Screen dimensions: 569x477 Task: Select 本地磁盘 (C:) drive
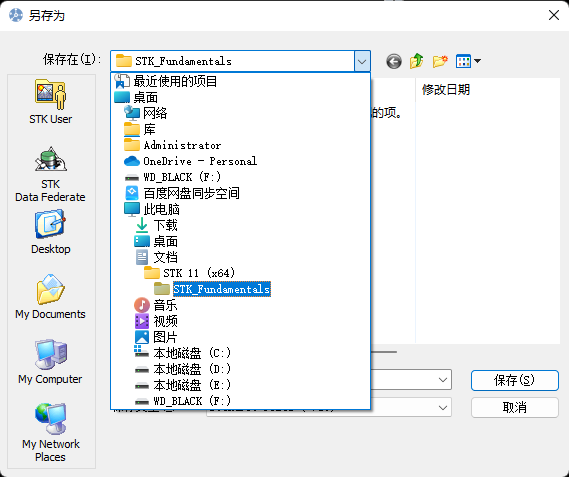[x=183, y=353]
